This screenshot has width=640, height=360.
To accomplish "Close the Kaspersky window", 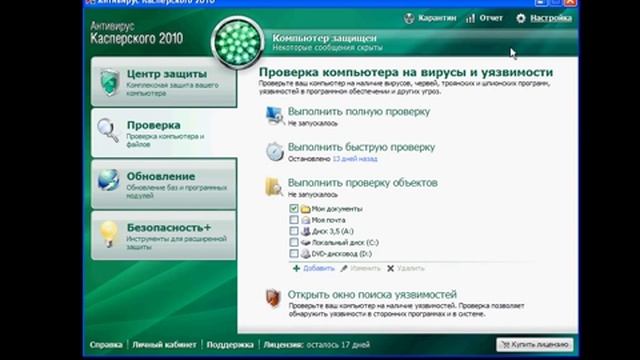I will click(570, 3).
